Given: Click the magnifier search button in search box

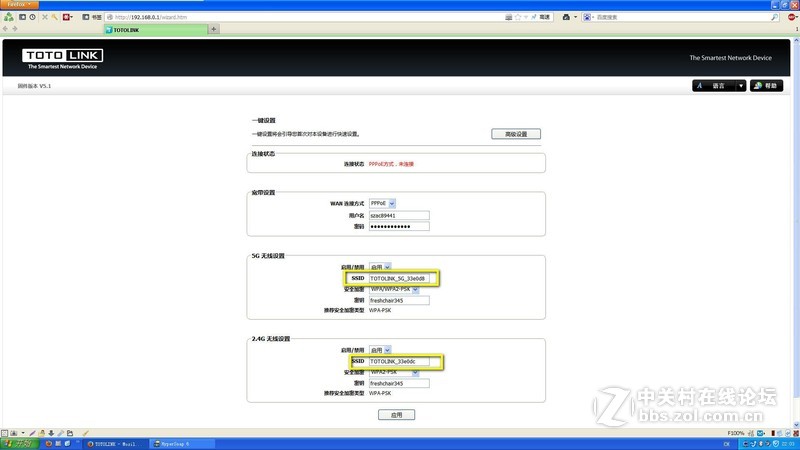Looking at the screenshot, I should coord(774,17).
